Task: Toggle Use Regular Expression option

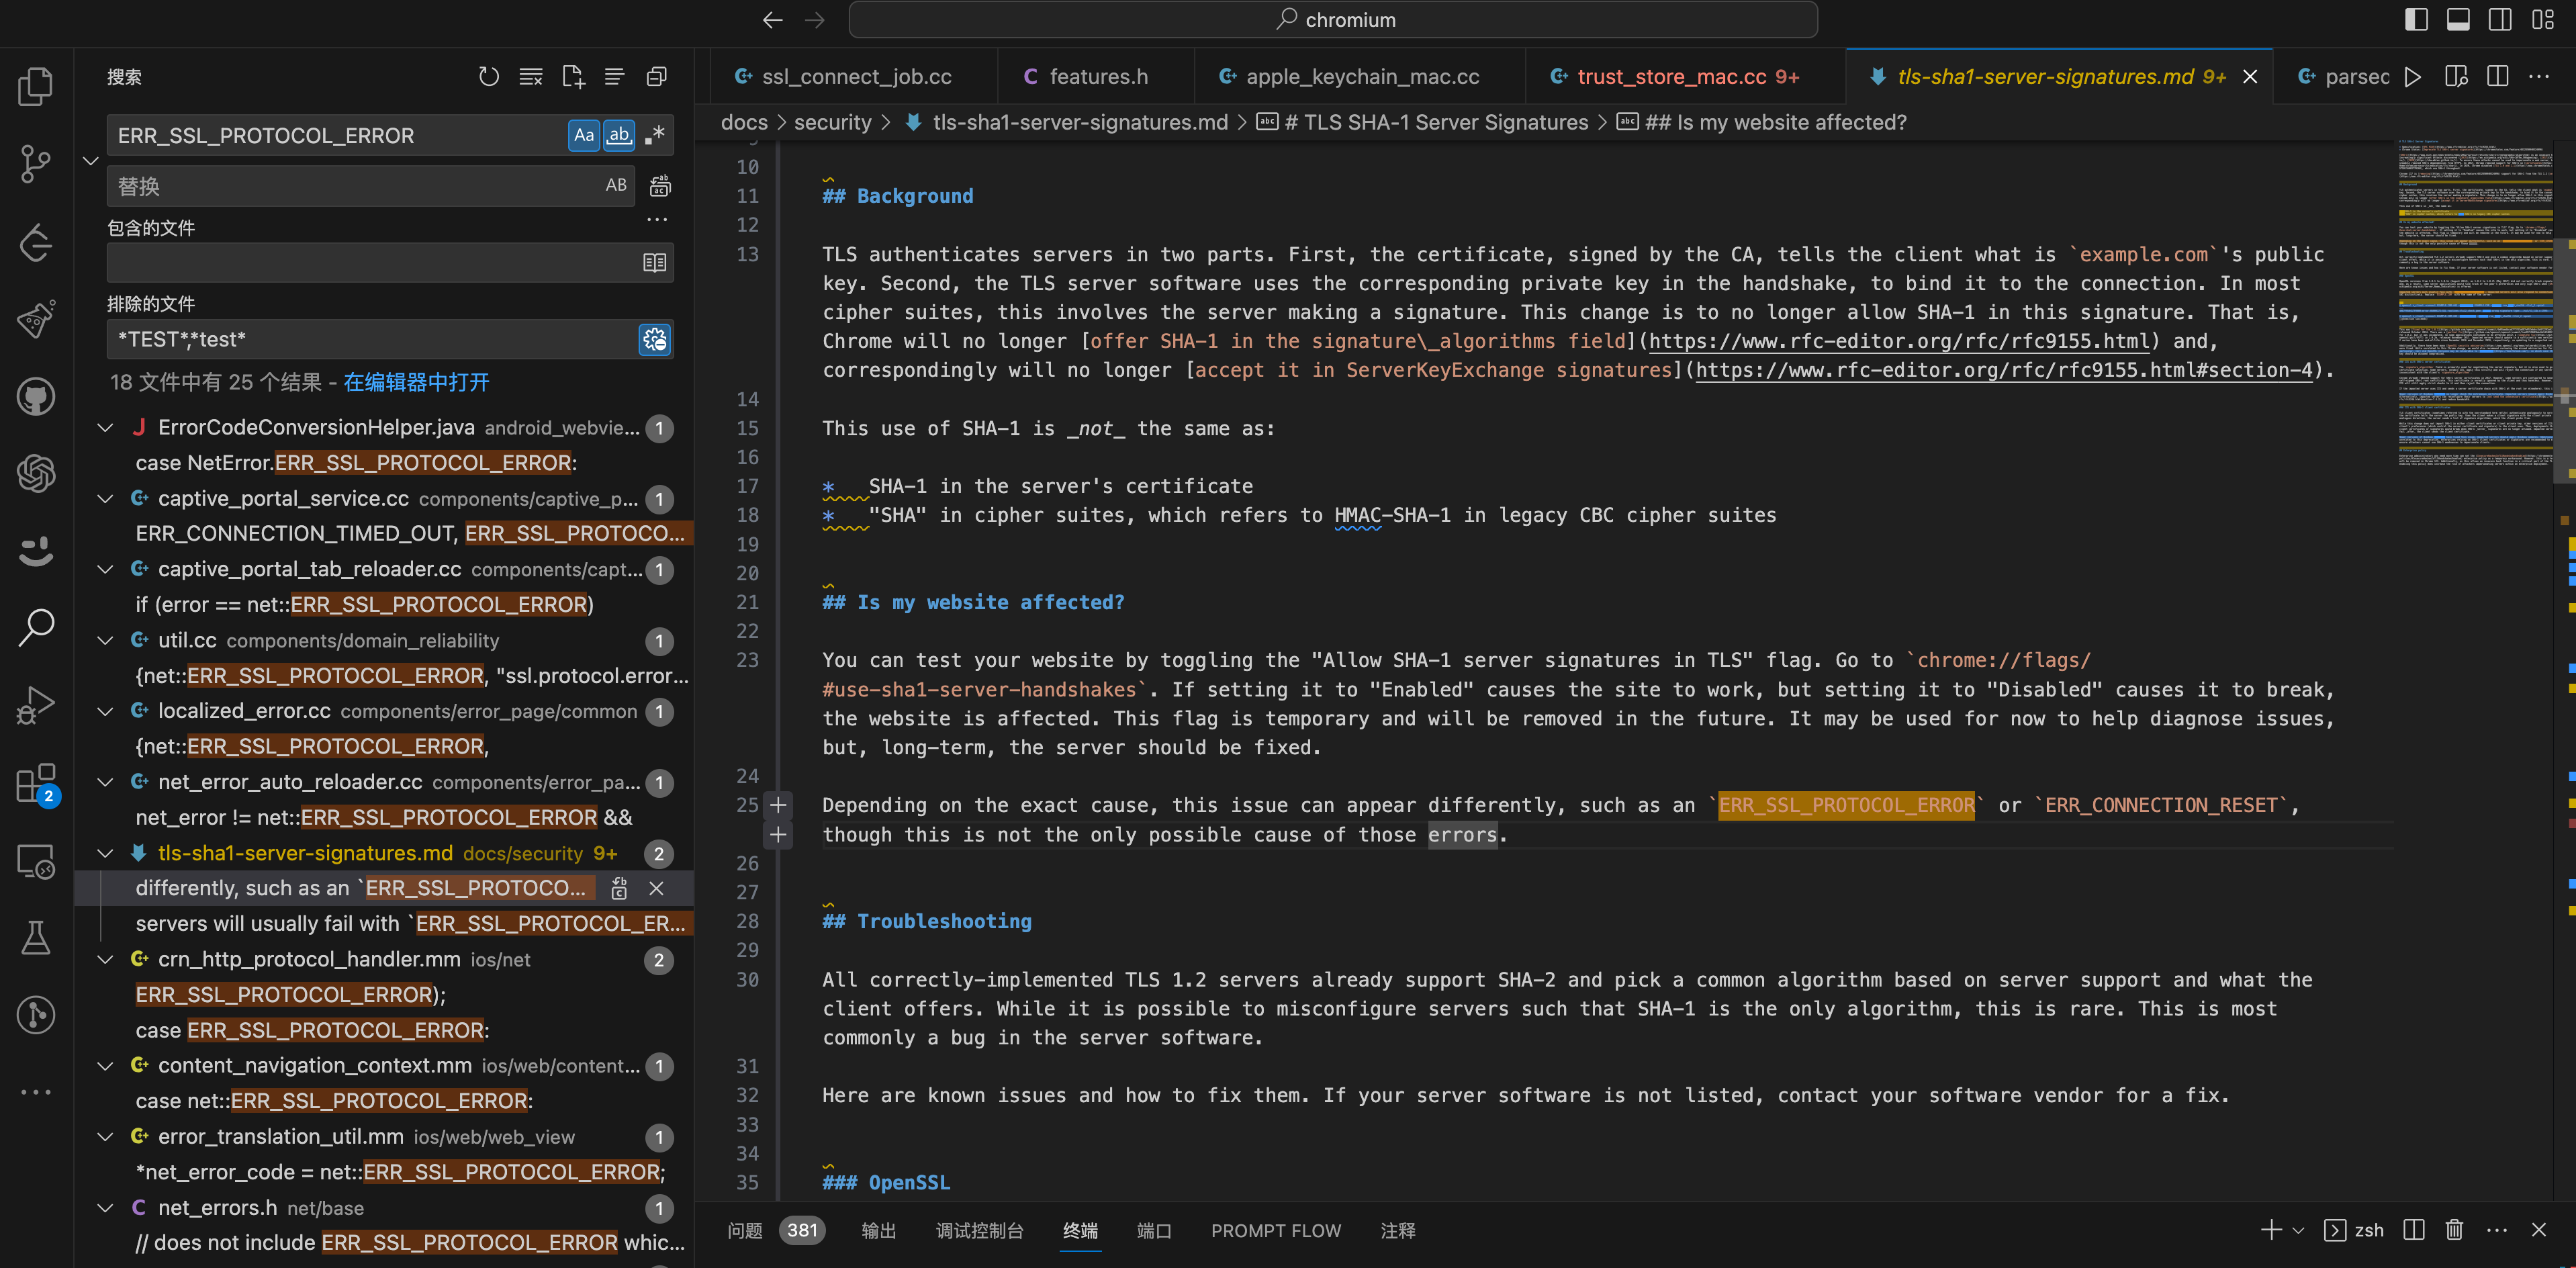Action: [x=655, y=135]
